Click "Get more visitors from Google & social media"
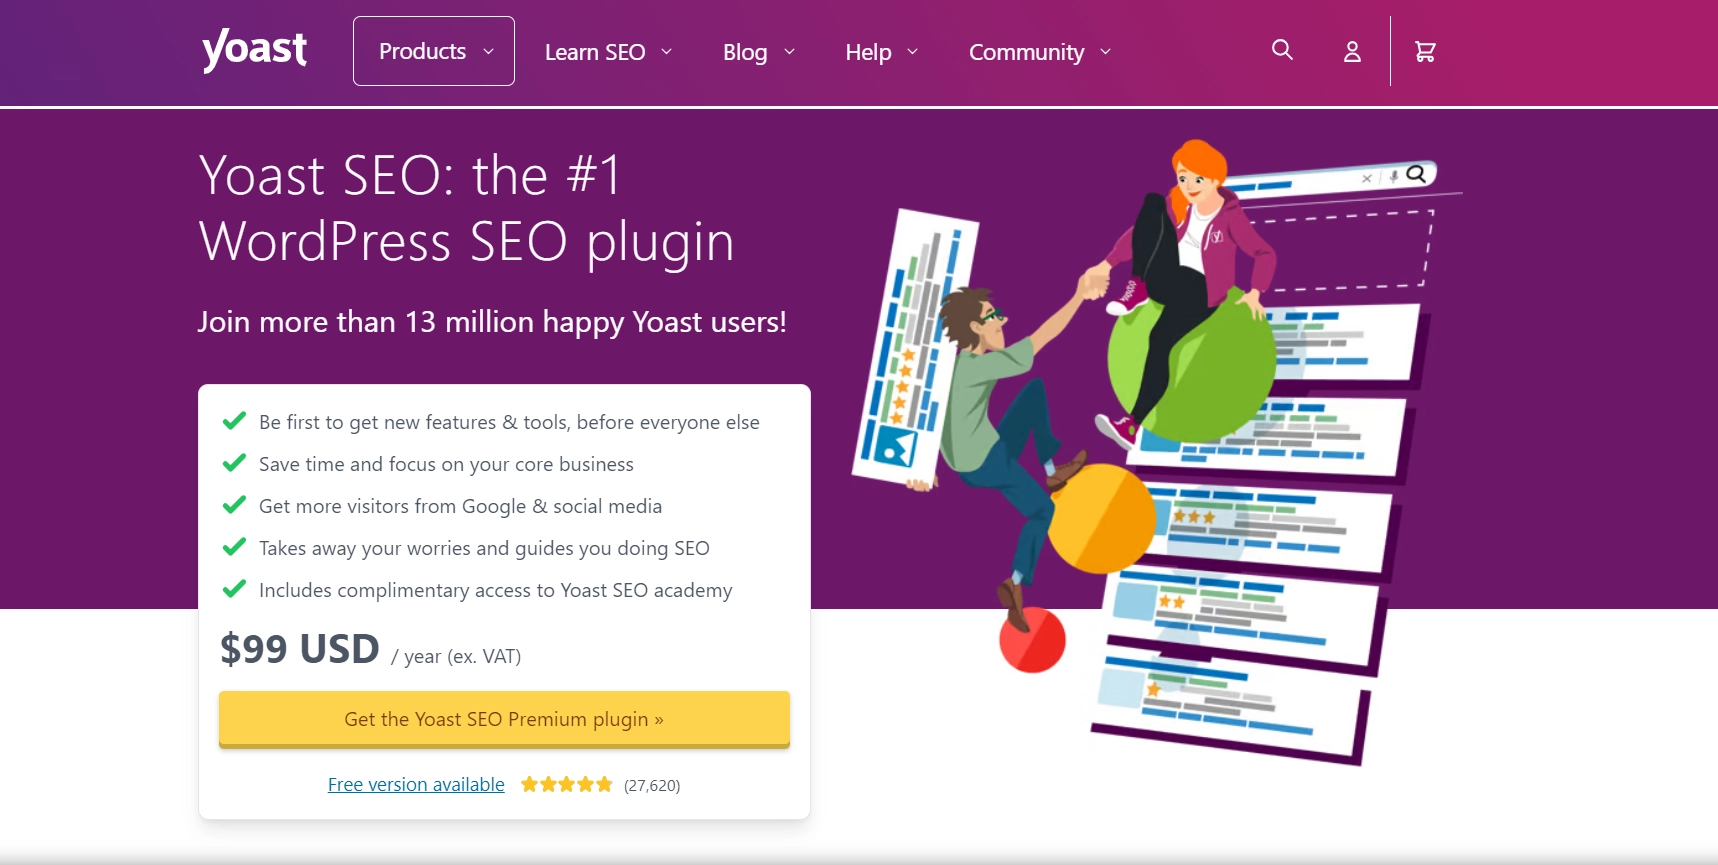This screenshot has height=865, width=1718. point(460,506)
